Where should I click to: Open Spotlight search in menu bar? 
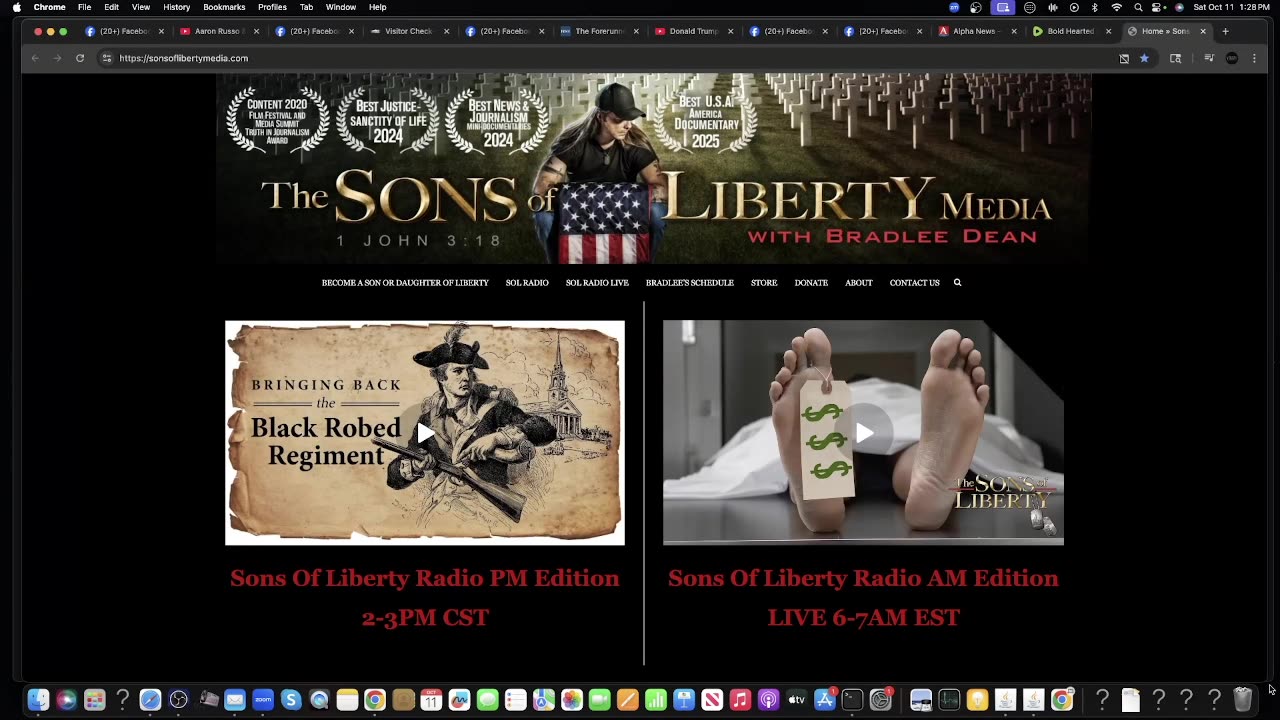(x=1138, y=7)
